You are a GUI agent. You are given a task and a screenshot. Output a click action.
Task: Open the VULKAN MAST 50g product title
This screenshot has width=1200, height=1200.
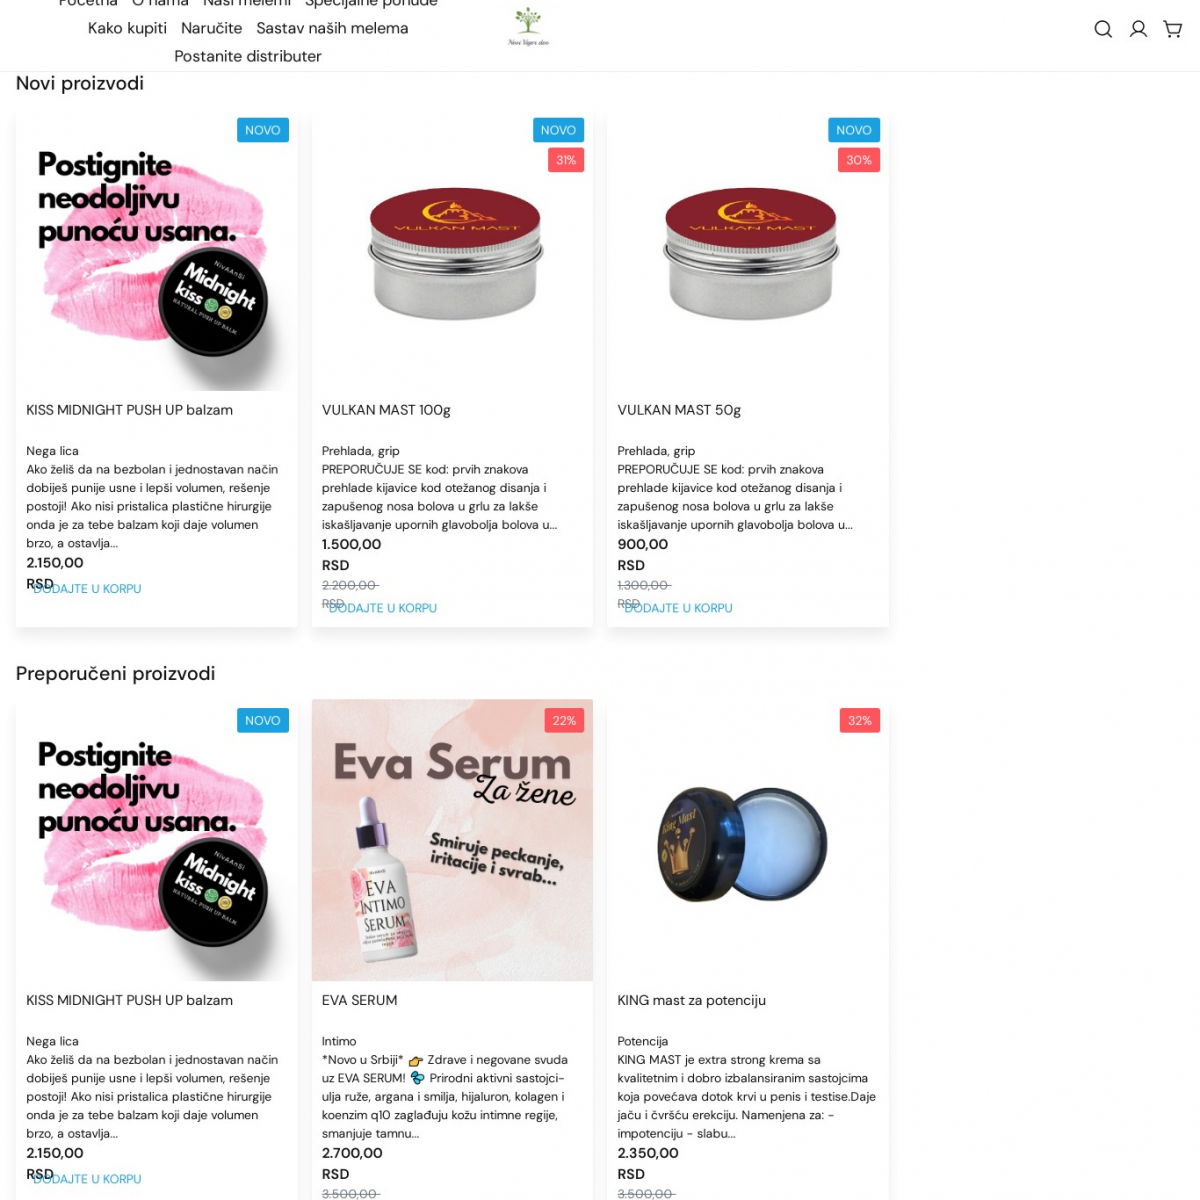tap(679, 410)
